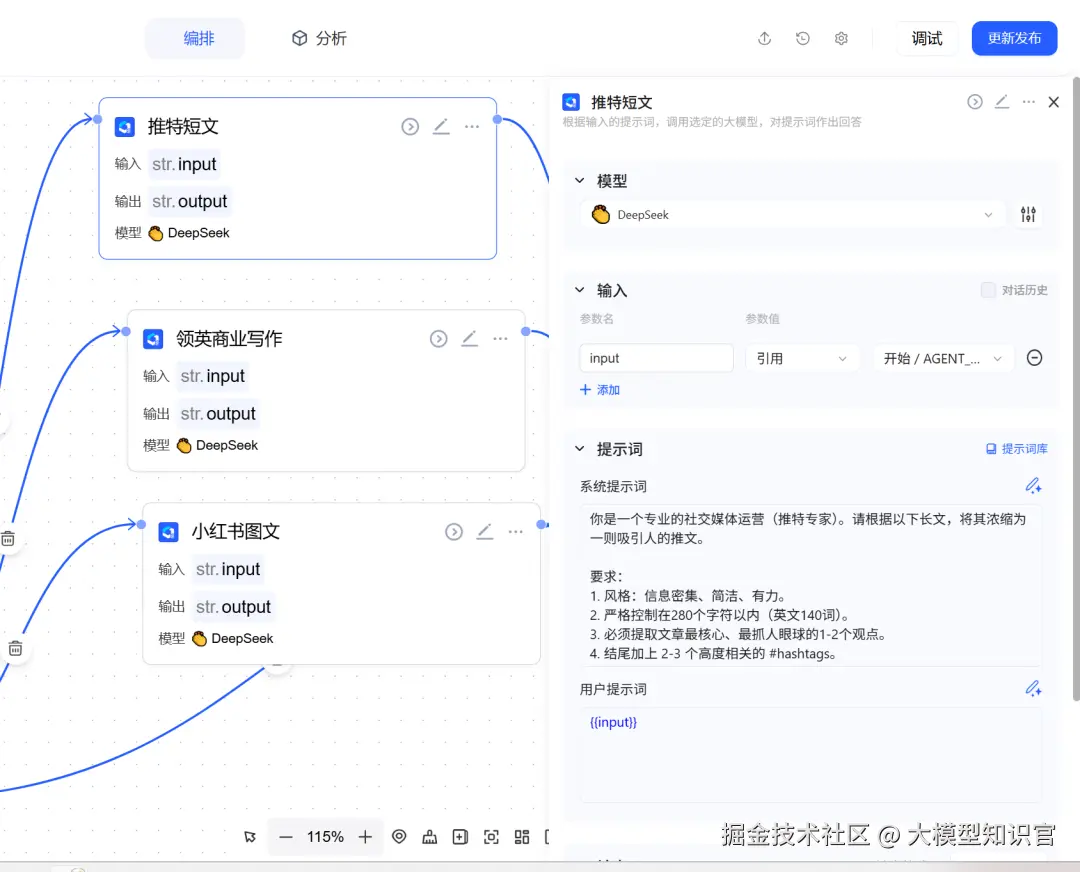Open version history in top bar

coord(803,39)
